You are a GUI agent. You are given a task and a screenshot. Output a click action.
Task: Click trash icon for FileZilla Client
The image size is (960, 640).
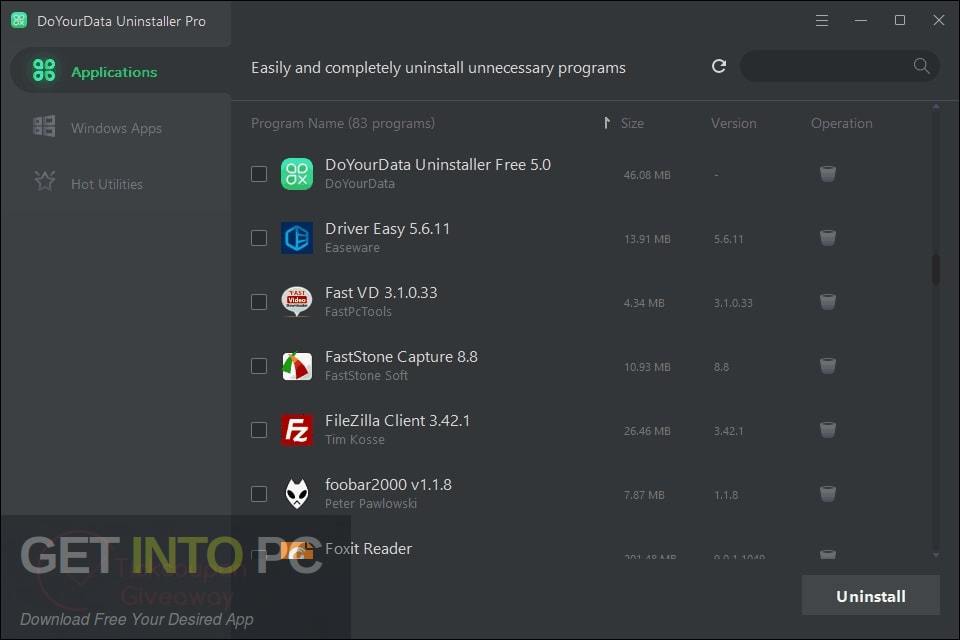point(828,430)
